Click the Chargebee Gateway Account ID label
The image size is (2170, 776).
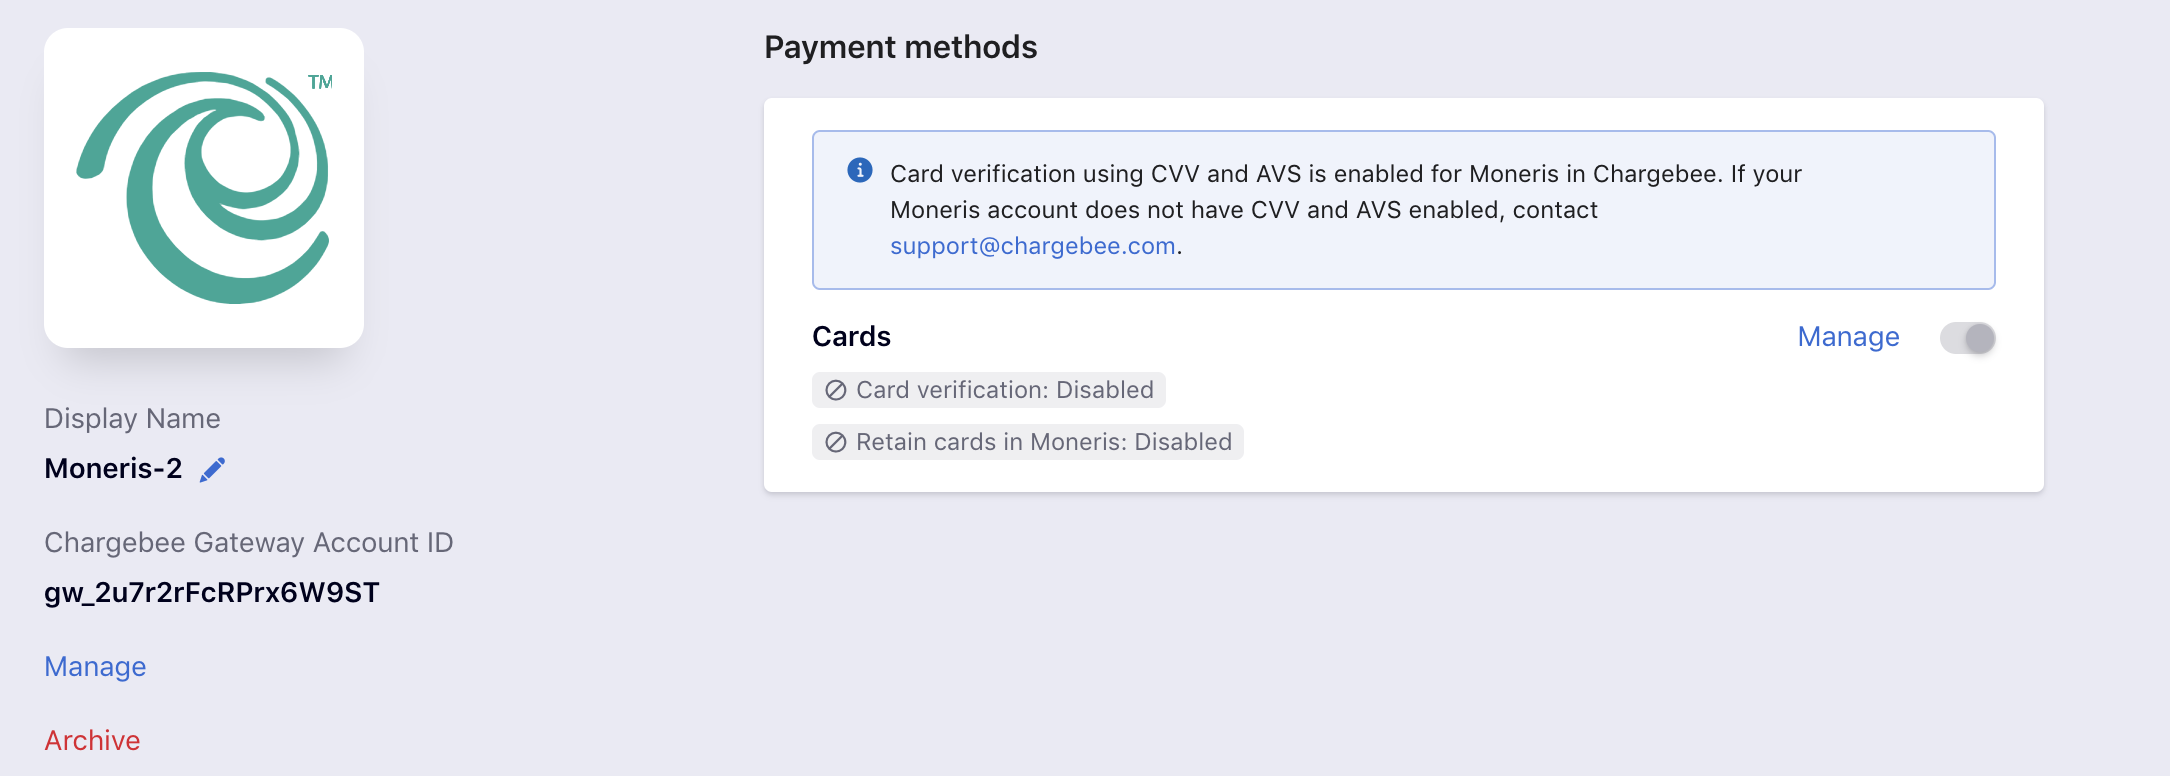coord(249,542)
